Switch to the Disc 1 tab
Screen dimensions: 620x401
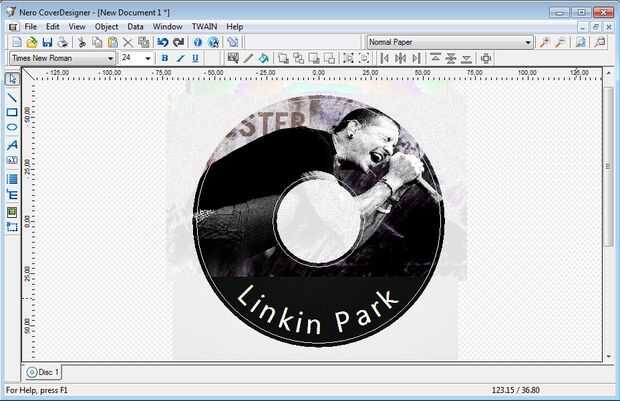[43, 372]
